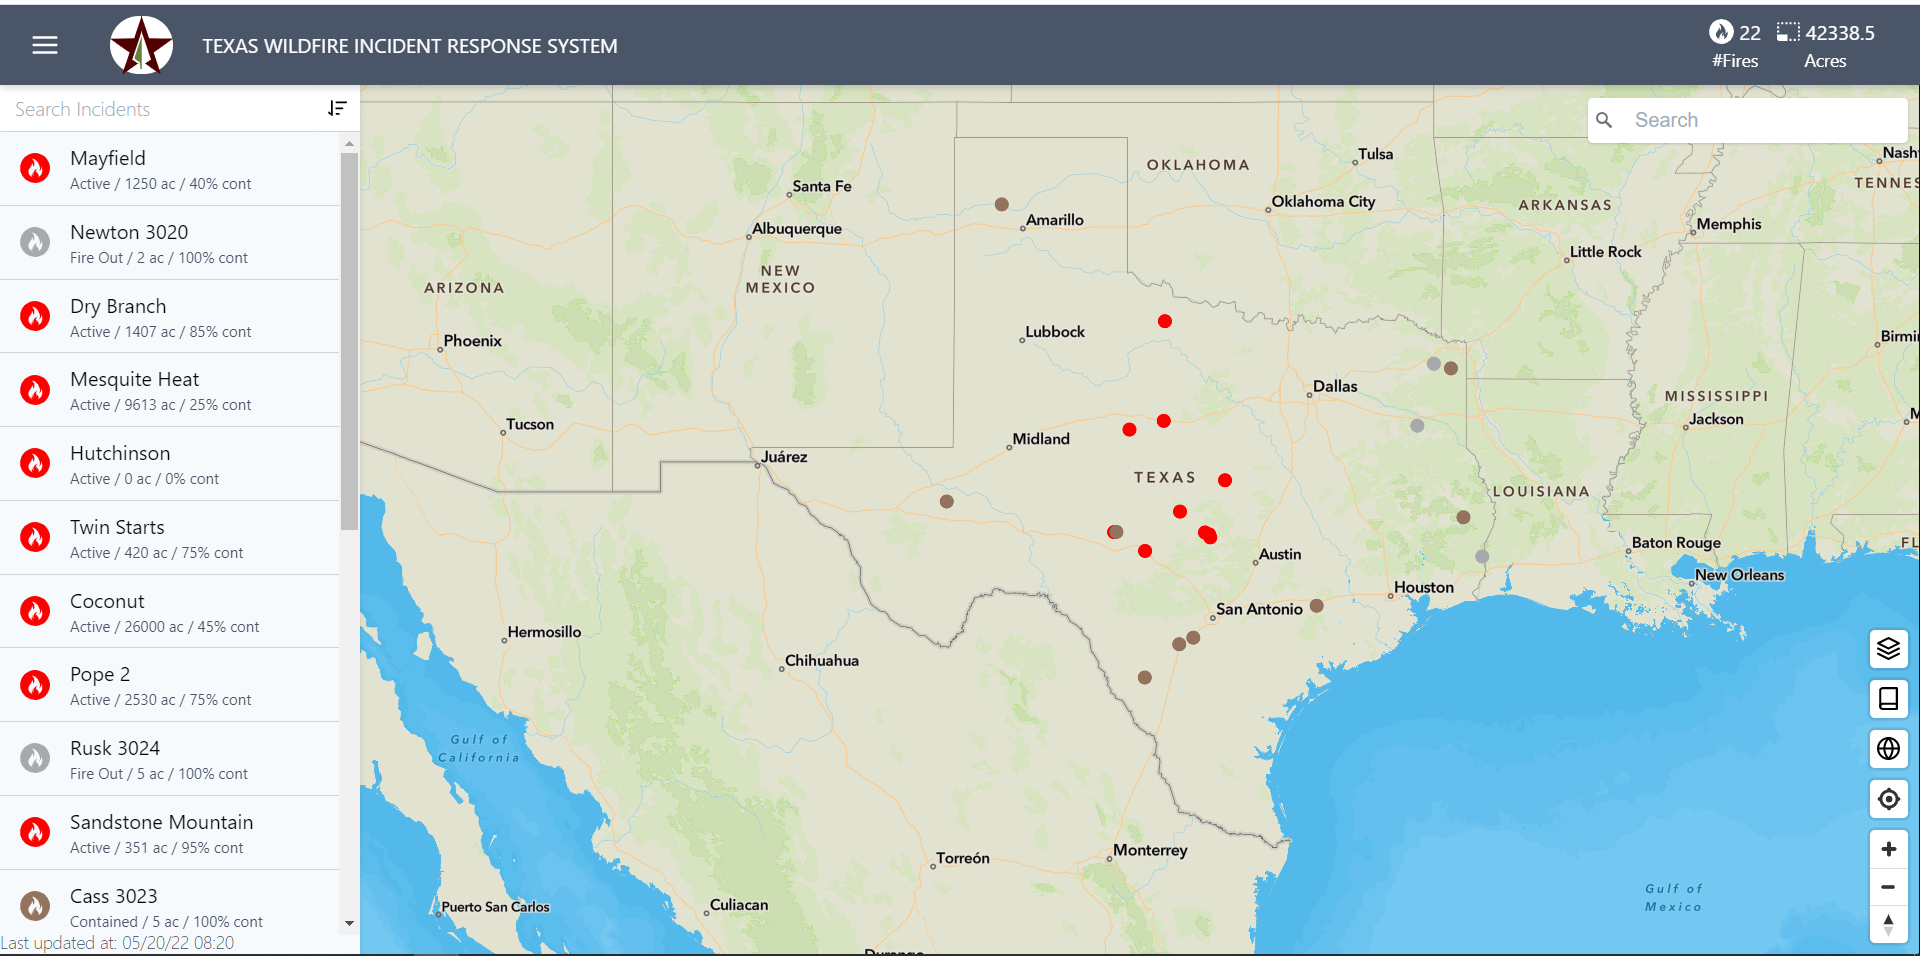Center map on my location
Viewport: 1920px width, 956px height.
coord(1888,799)
